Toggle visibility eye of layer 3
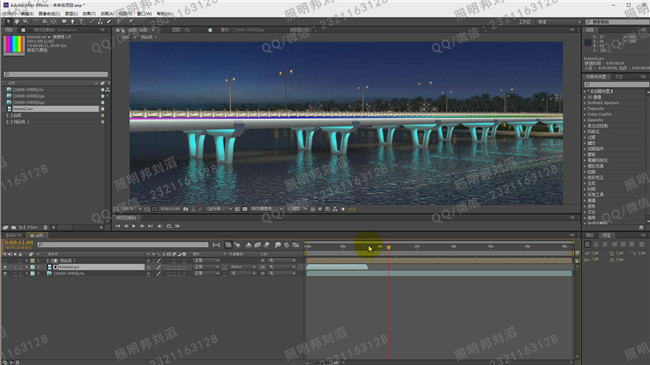 click(x=5, y=273)
